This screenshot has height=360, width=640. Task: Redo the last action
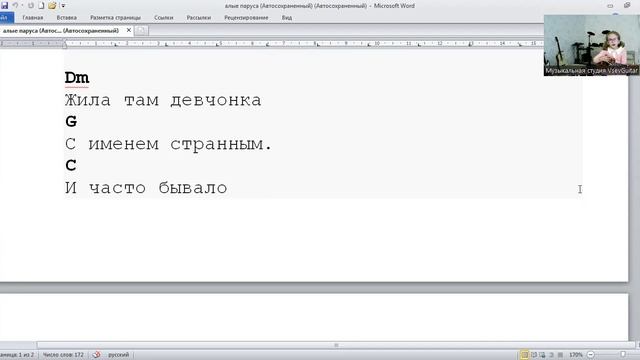(31, 6)
